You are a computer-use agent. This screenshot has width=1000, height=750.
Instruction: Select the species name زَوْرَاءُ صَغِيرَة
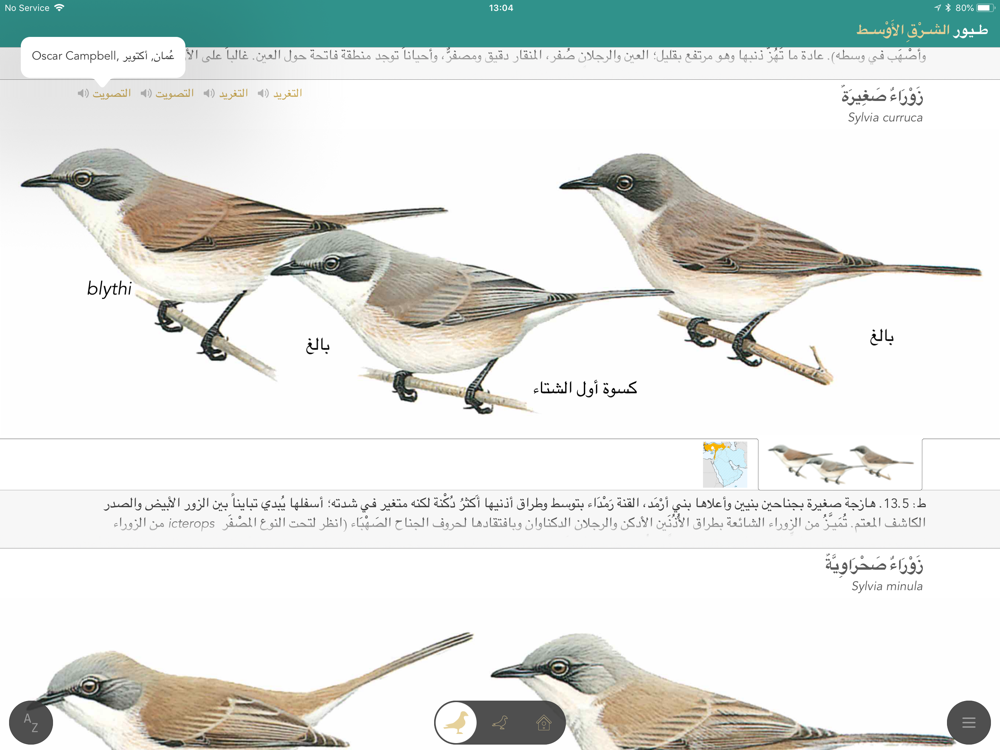(881, 96)
